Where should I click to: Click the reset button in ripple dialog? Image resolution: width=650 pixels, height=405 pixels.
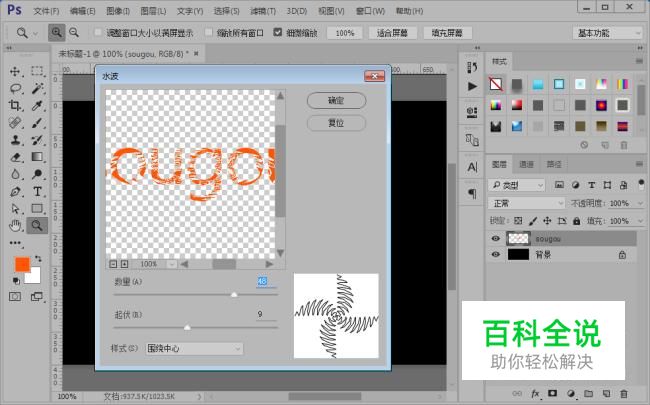[336, 123]
